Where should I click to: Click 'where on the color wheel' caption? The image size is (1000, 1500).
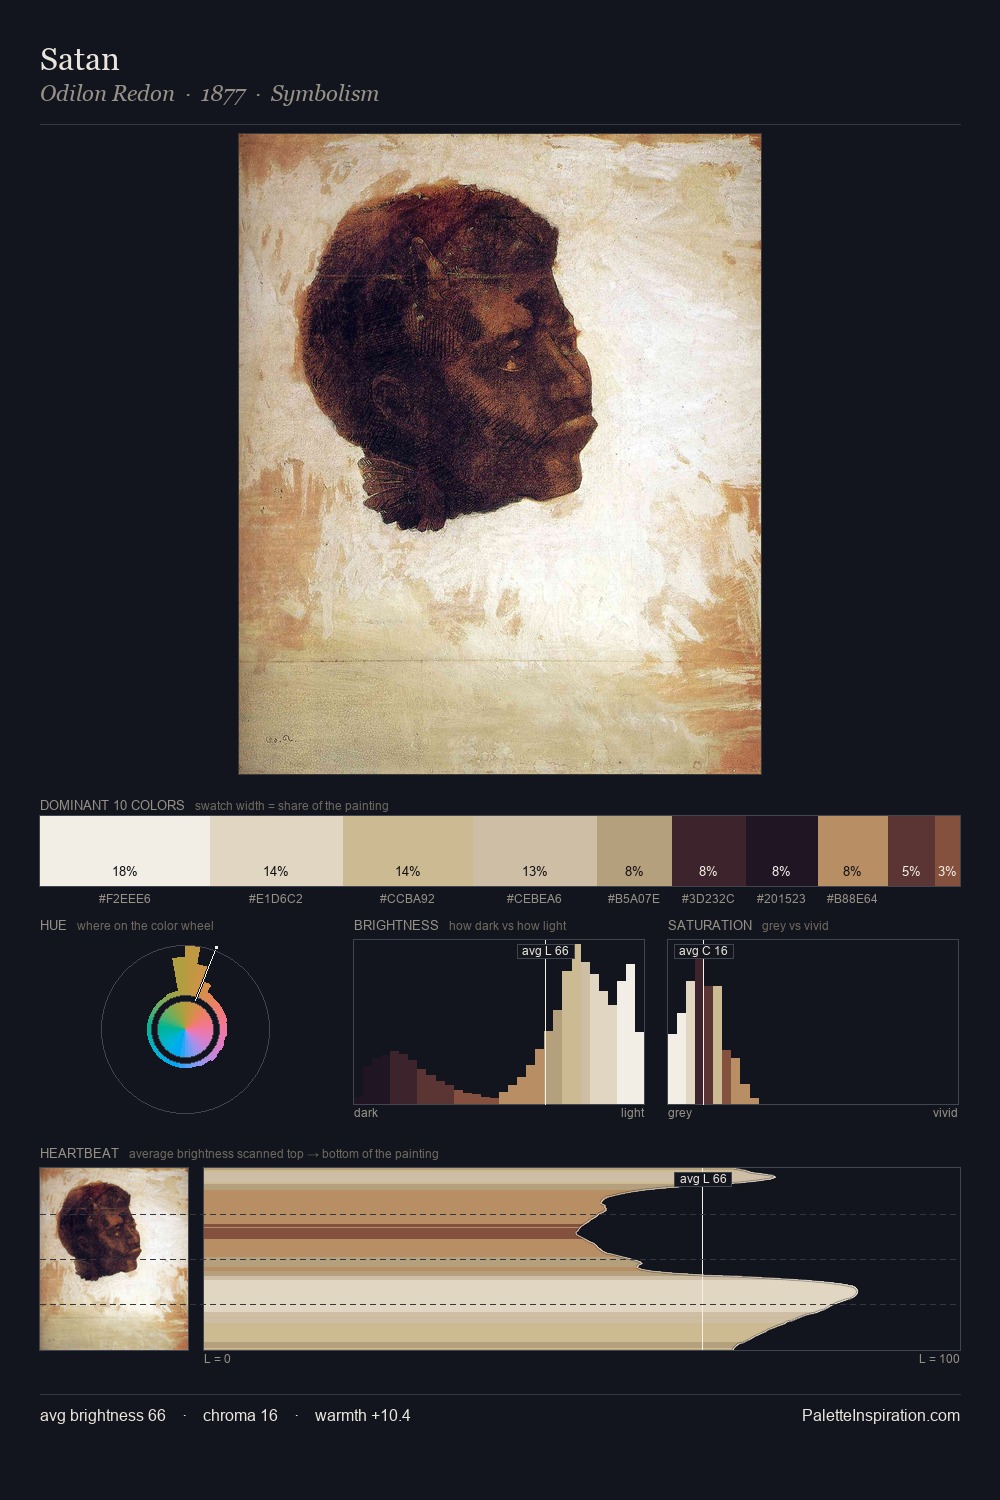click(x=145, y=926)
